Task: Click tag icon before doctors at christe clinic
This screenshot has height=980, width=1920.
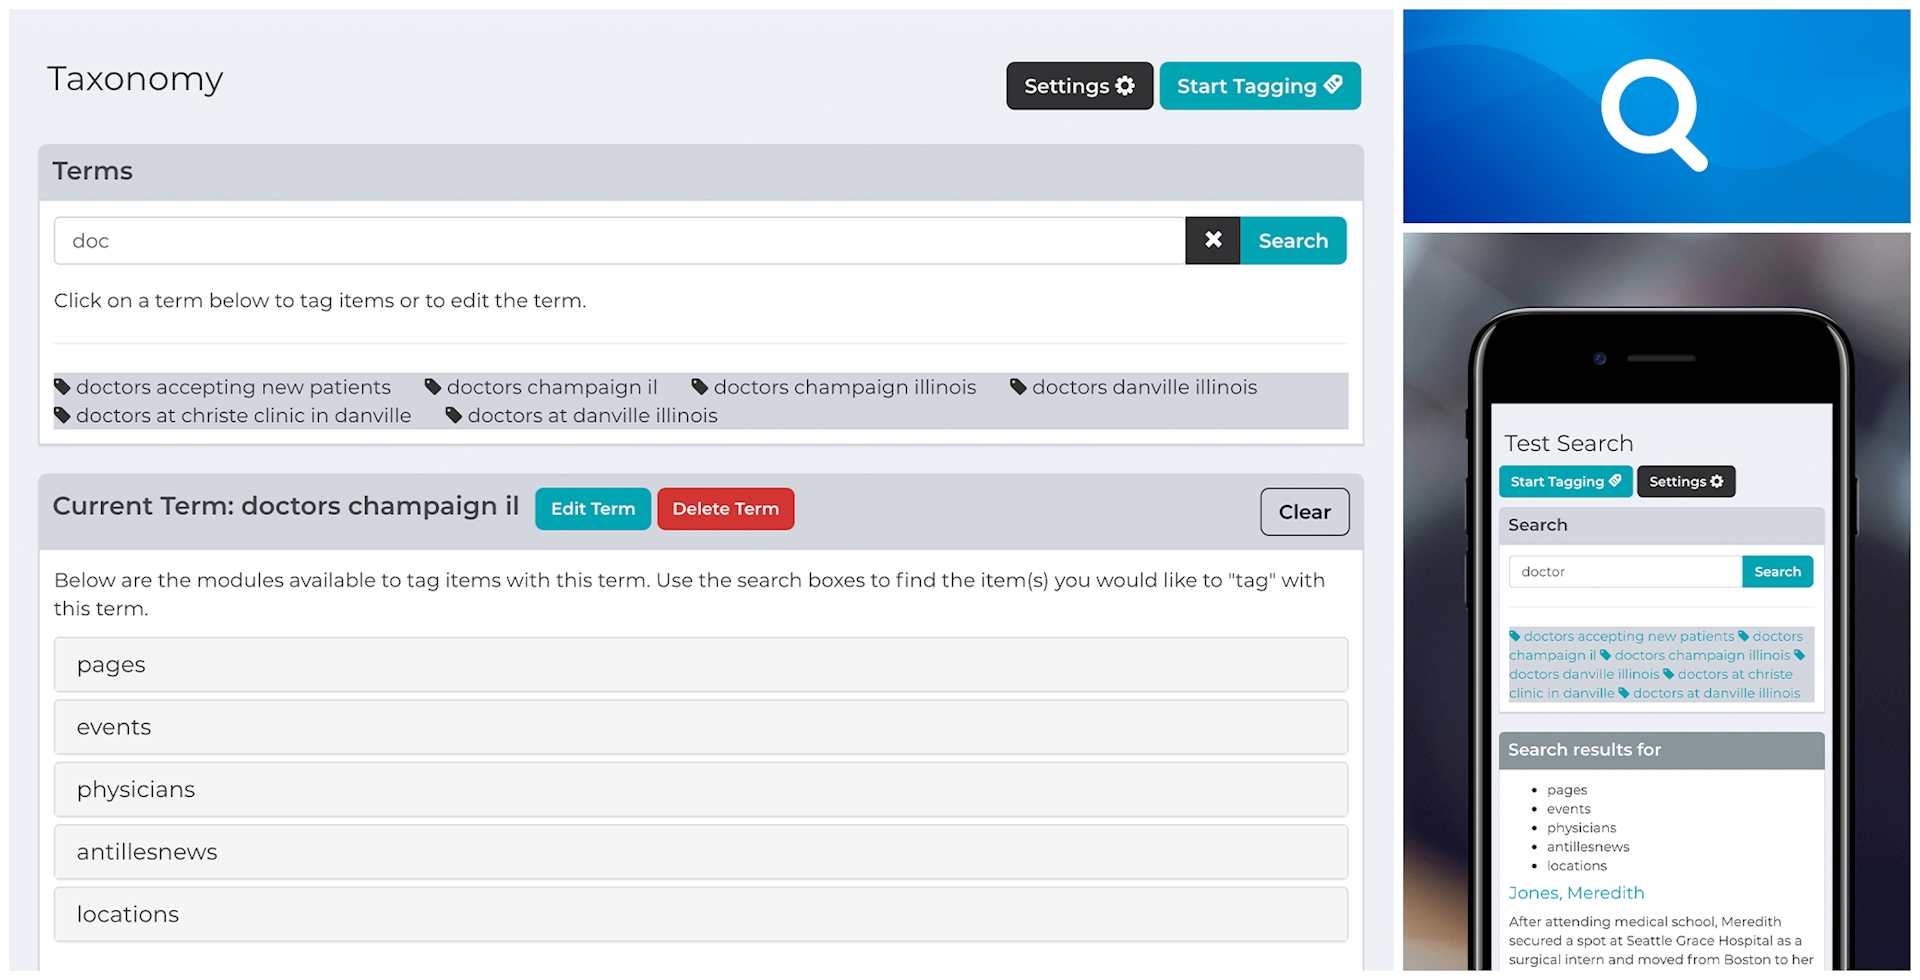Action: pos(62,415)
